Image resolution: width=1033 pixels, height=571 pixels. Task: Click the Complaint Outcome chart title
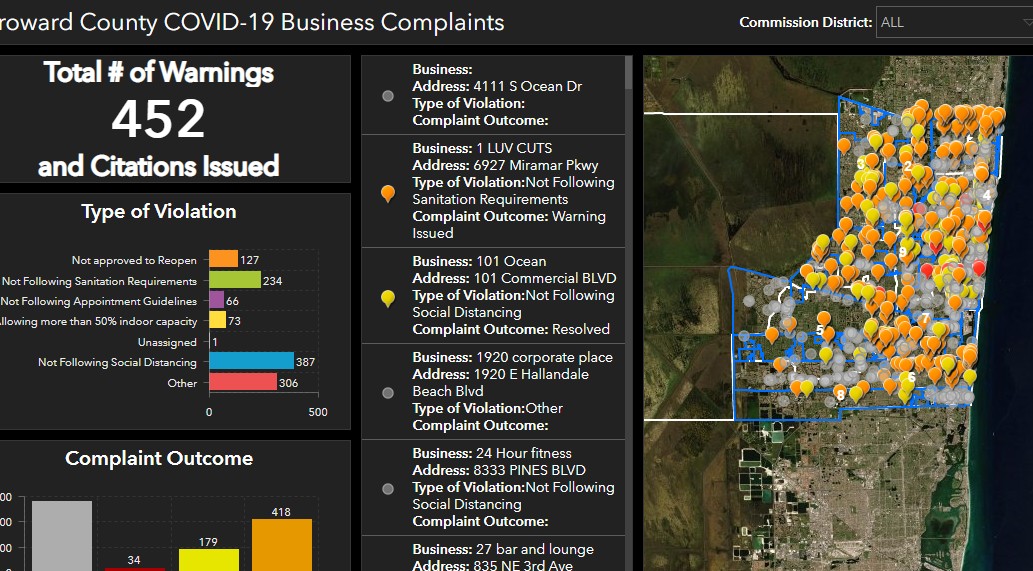point(159,458)
